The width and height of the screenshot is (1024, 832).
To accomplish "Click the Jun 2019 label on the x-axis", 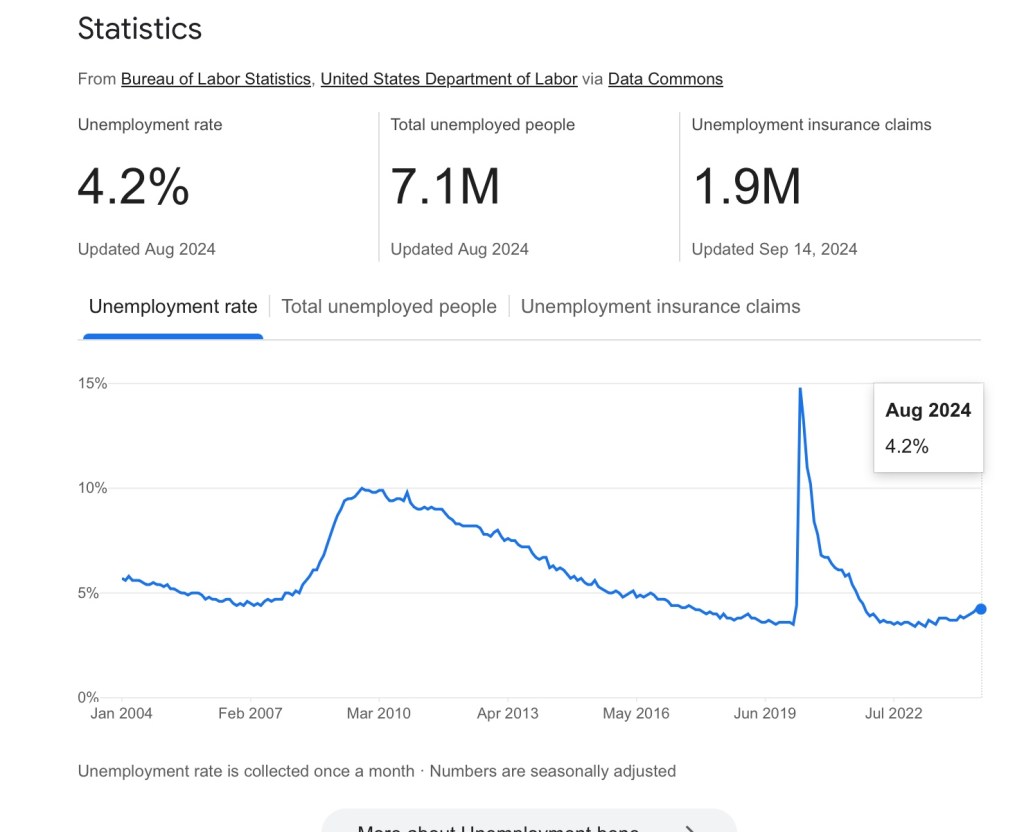I will pos(764,713).
